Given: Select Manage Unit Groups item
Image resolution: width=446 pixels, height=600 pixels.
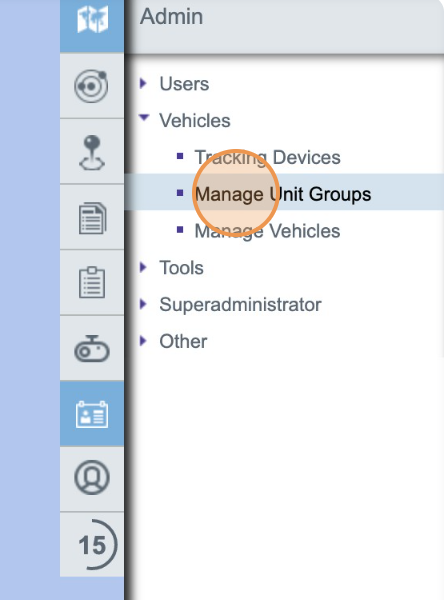Looking at the screenshot, I should [x=284, y=192].
